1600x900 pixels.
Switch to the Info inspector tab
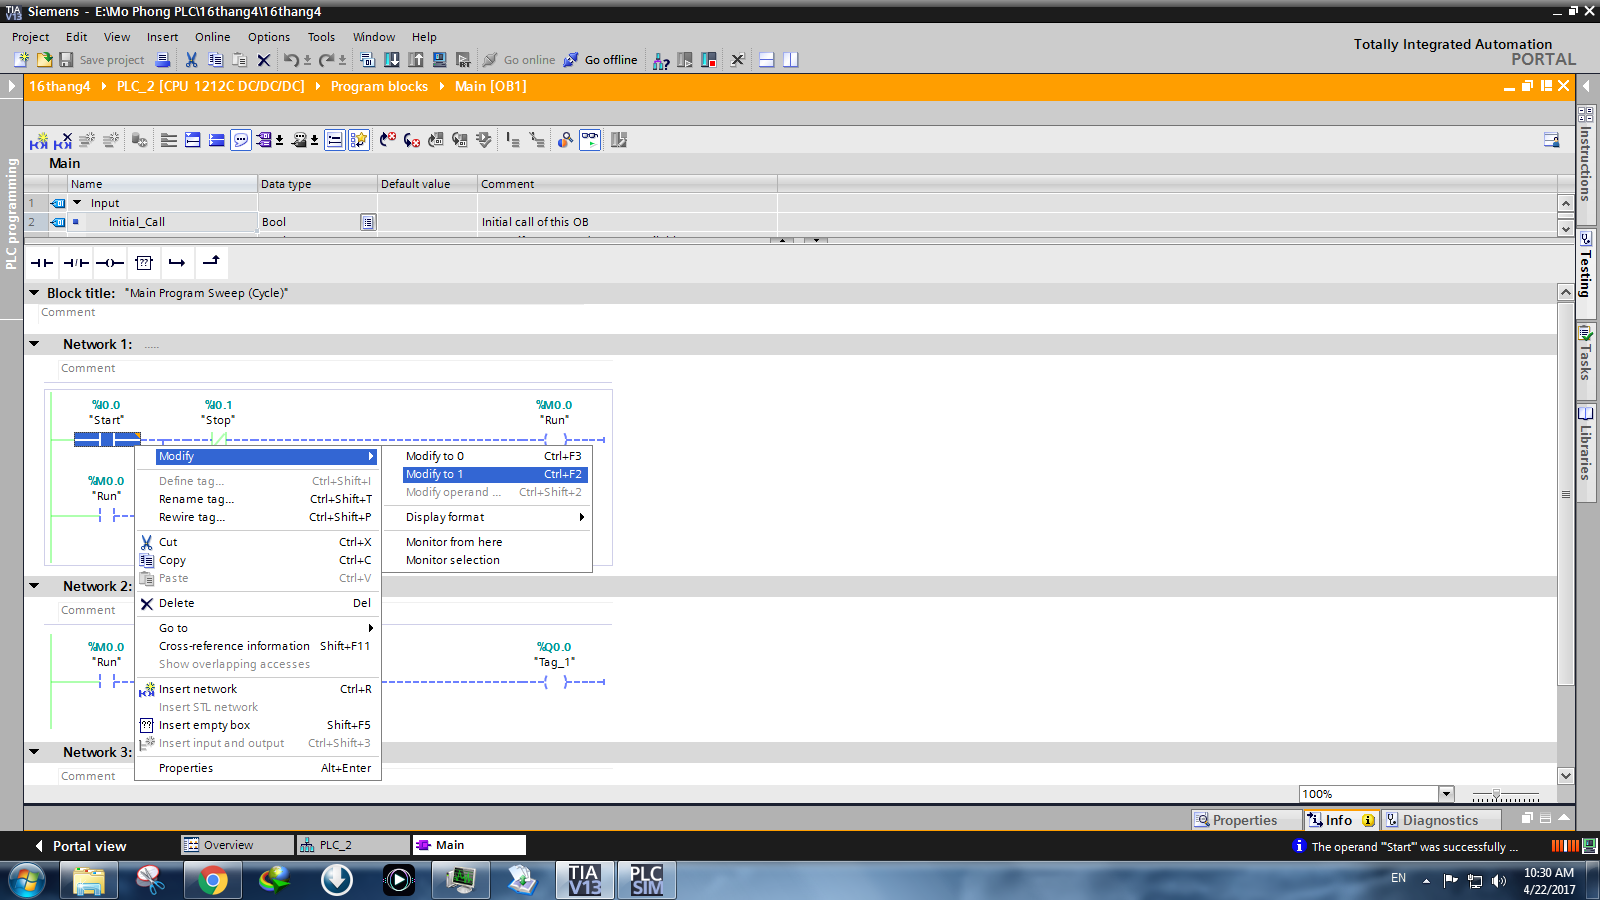click(1341, 820)
